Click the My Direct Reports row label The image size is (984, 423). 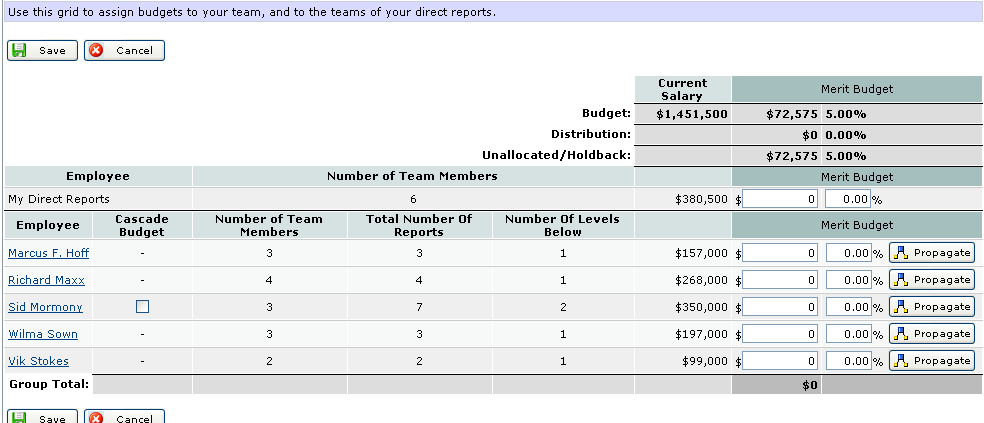59,199
